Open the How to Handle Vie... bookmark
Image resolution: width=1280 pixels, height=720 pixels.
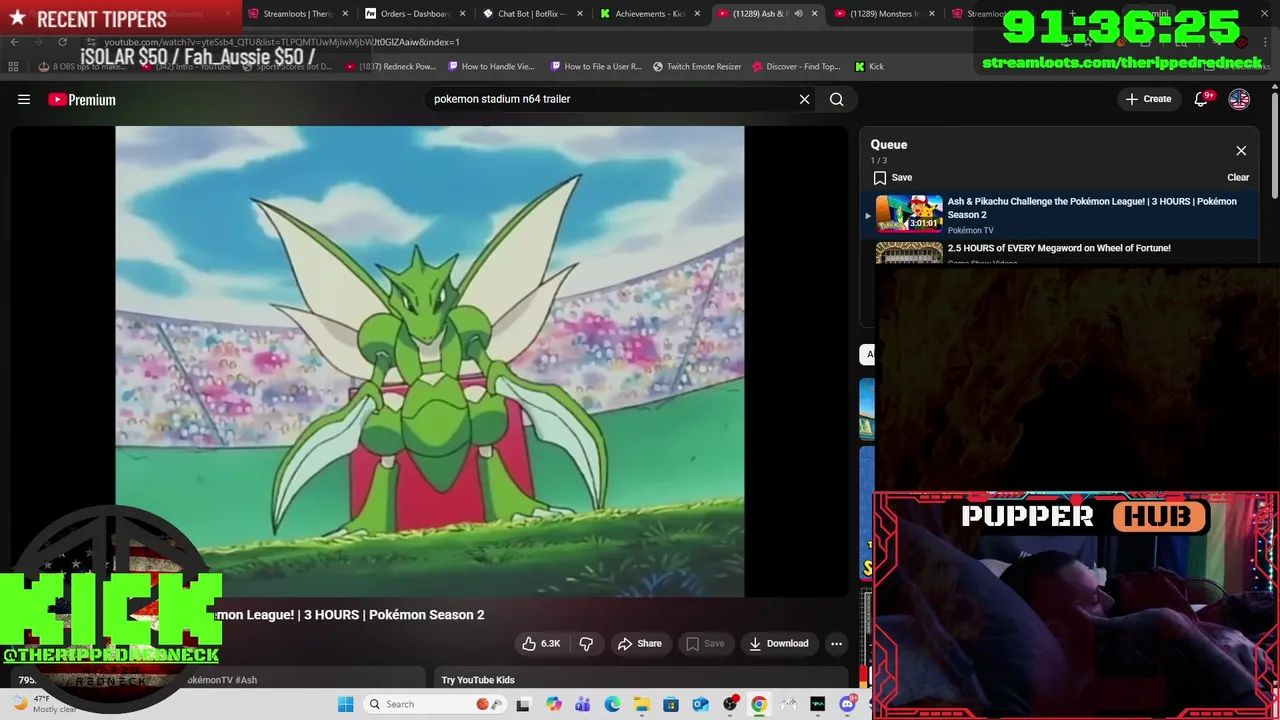pyautogui.click(x=491, y=66)
